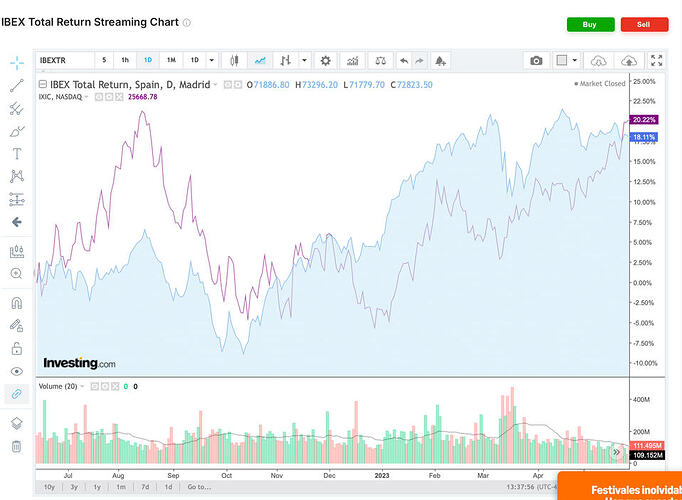Select the 1h interval tab

pos(125,60)
